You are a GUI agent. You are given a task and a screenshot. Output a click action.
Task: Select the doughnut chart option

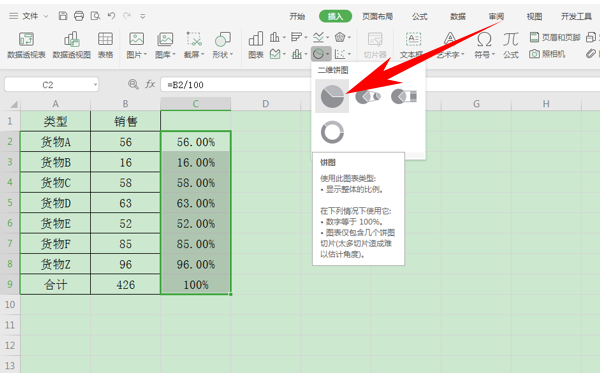(x=332, y=132)
